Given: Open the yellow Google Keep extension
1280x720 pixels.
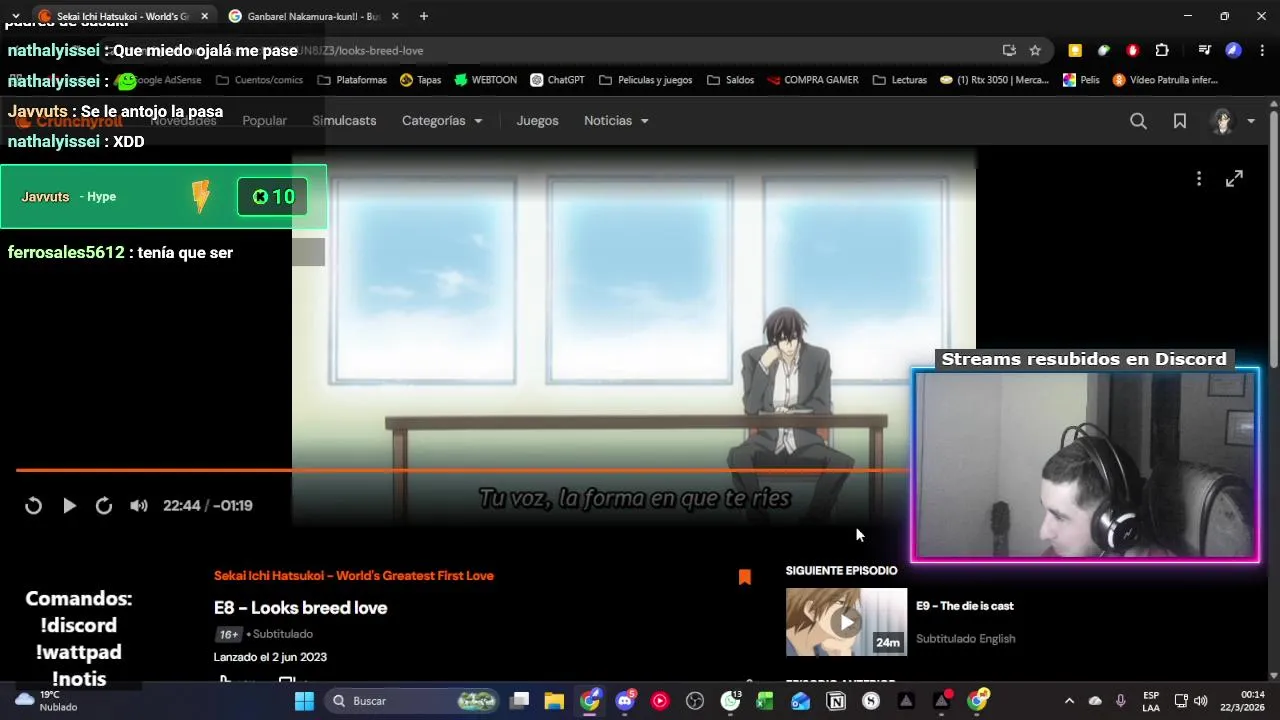Looking at the screenshot, I should click(1075, 50).
